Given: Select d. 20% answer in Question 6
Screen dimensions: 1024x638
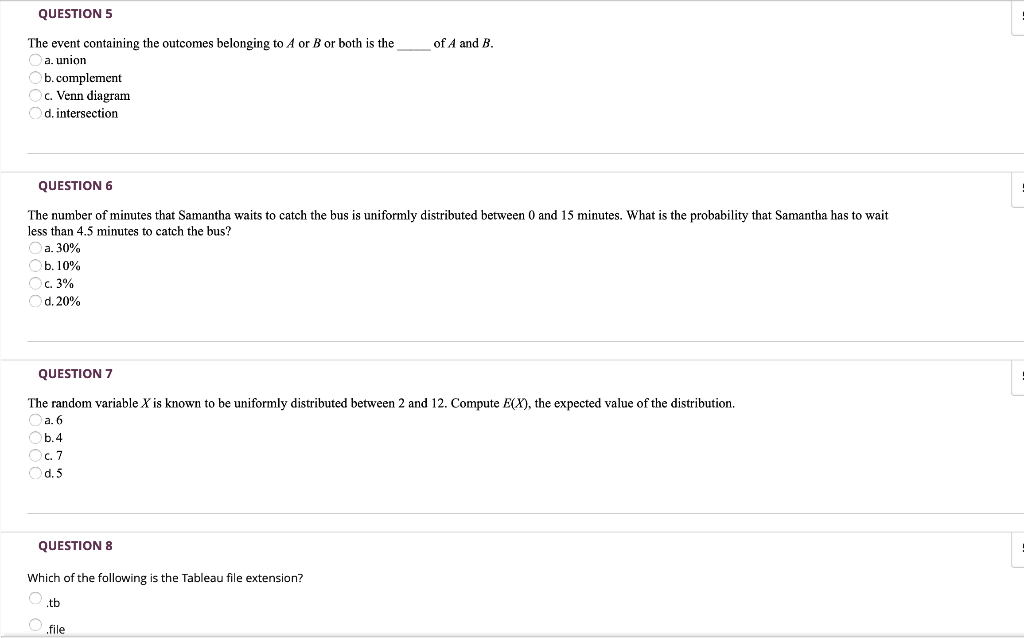Looking at the screenshot, I should 34,301.
